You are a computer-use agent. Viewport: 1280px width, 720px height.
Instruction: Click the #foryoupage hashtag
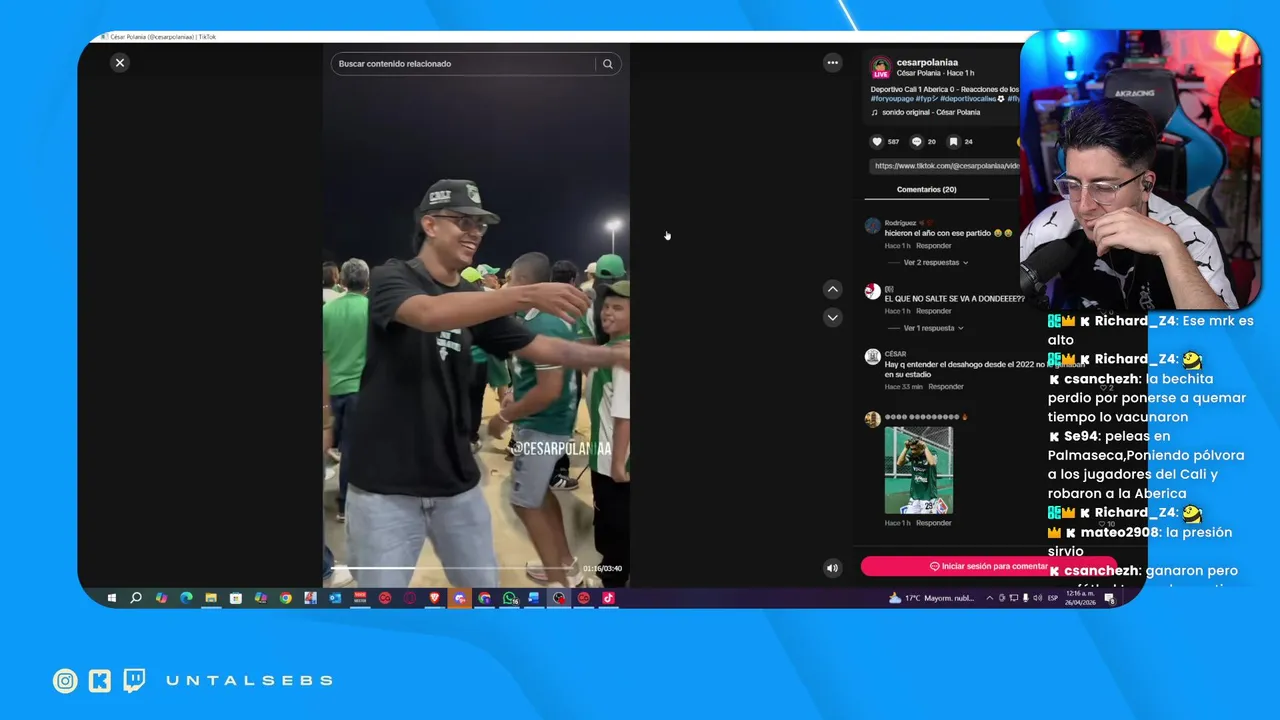(x=891, y=99)
